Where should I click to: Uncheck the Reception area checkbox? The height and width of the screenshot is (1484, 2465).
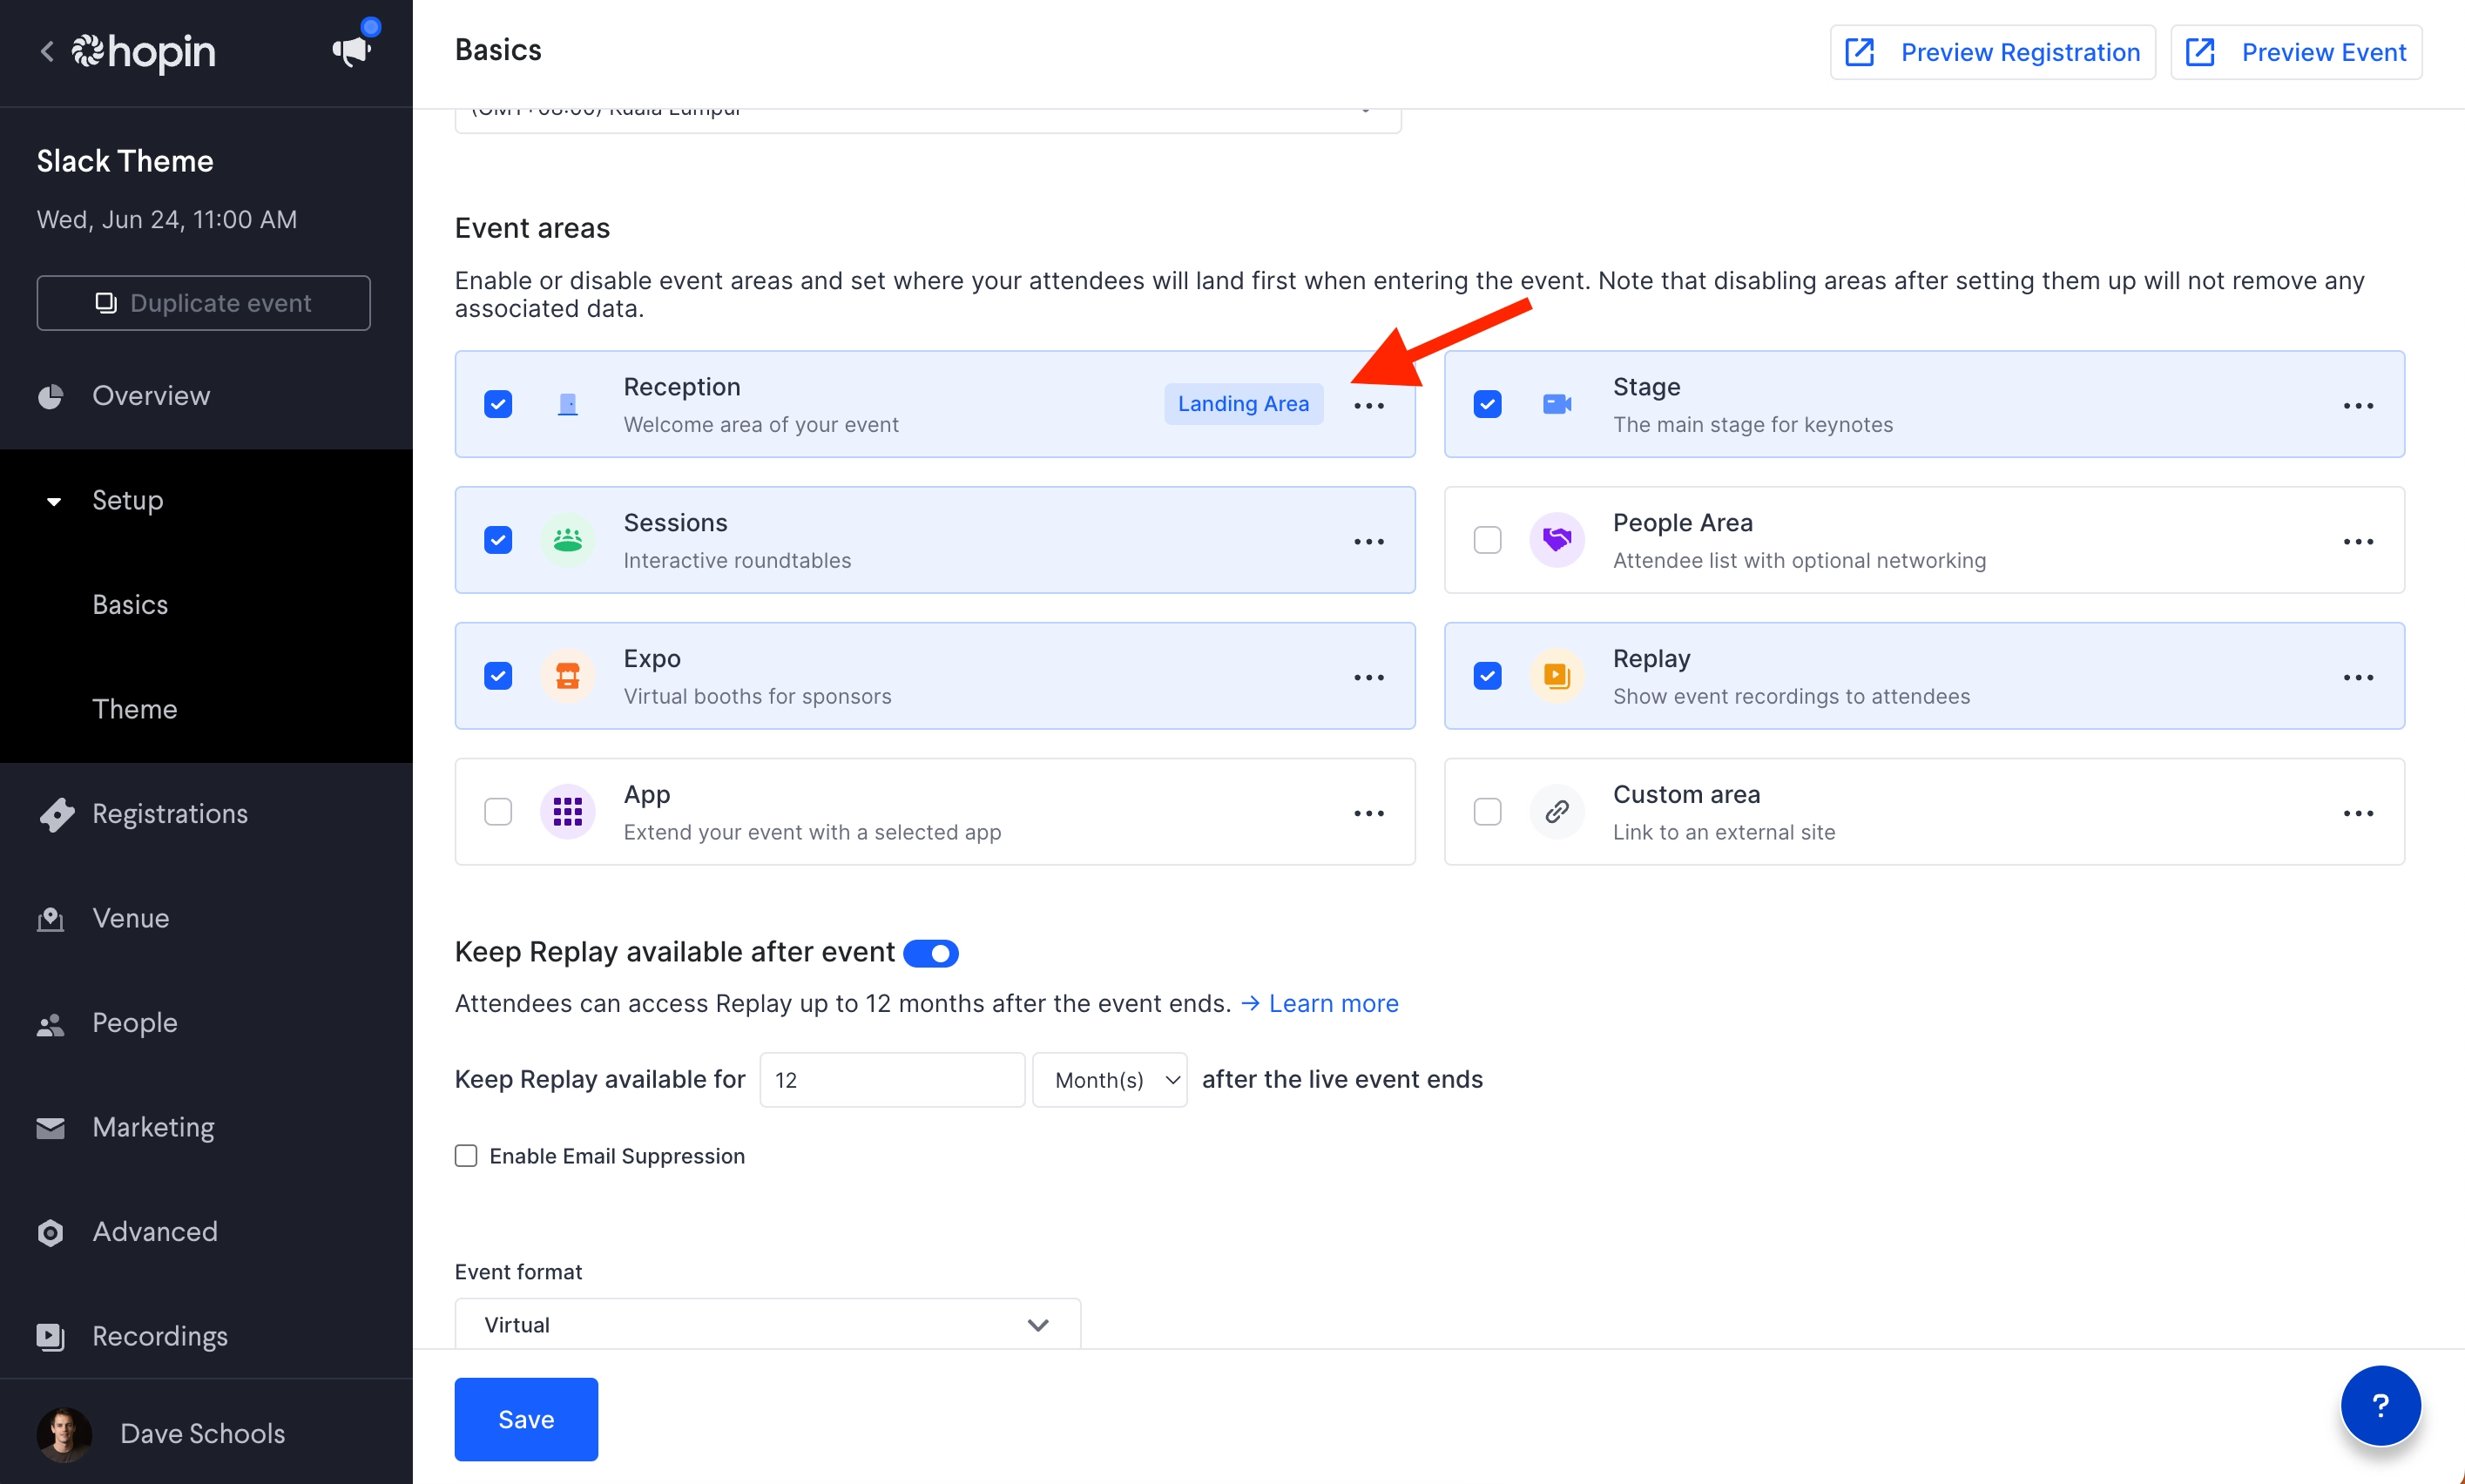click(x=498, y=404)
